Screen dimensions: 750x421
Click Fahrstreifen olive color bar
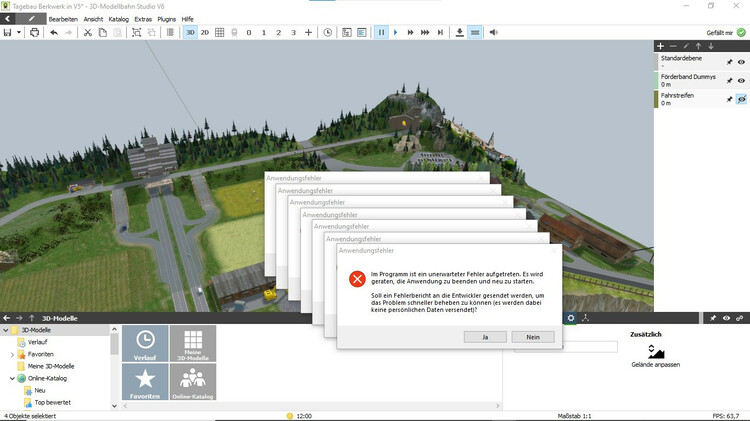(x=656, y=99)
